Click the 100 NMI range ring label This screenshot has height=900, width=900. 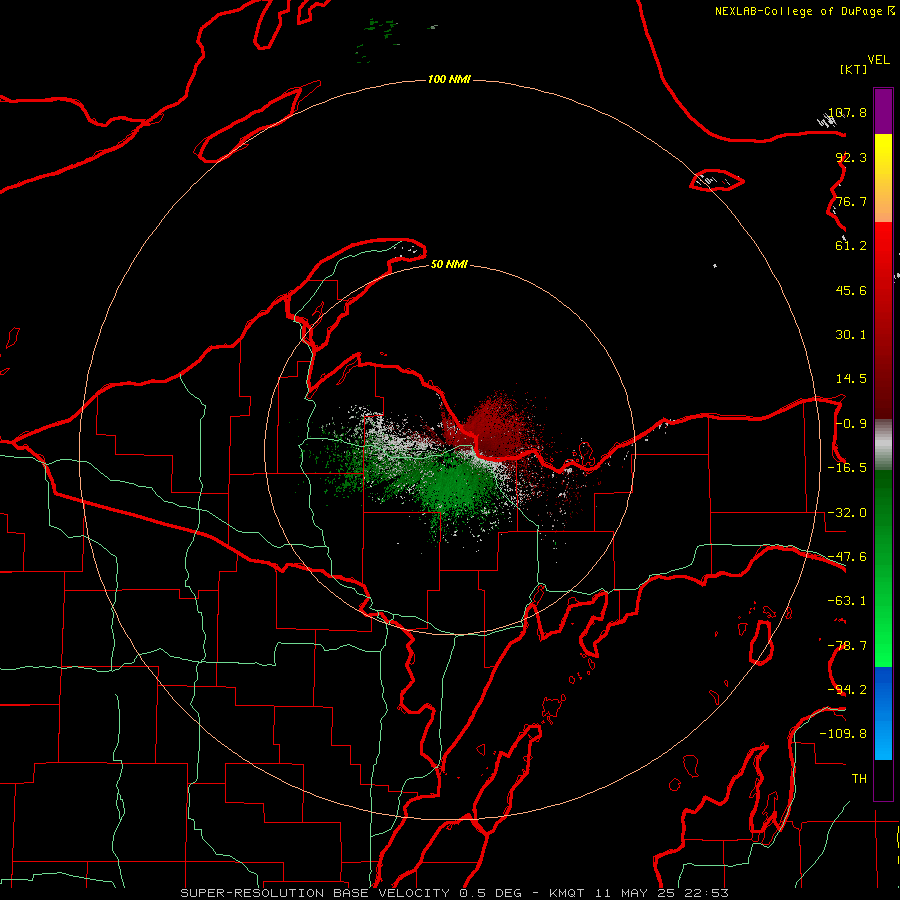coord(449,79)
